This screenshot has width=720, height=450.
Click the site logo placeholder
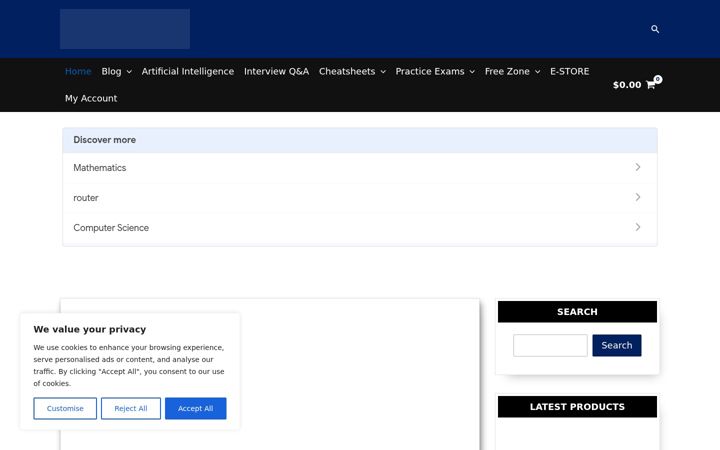click(x=125, y=29)
